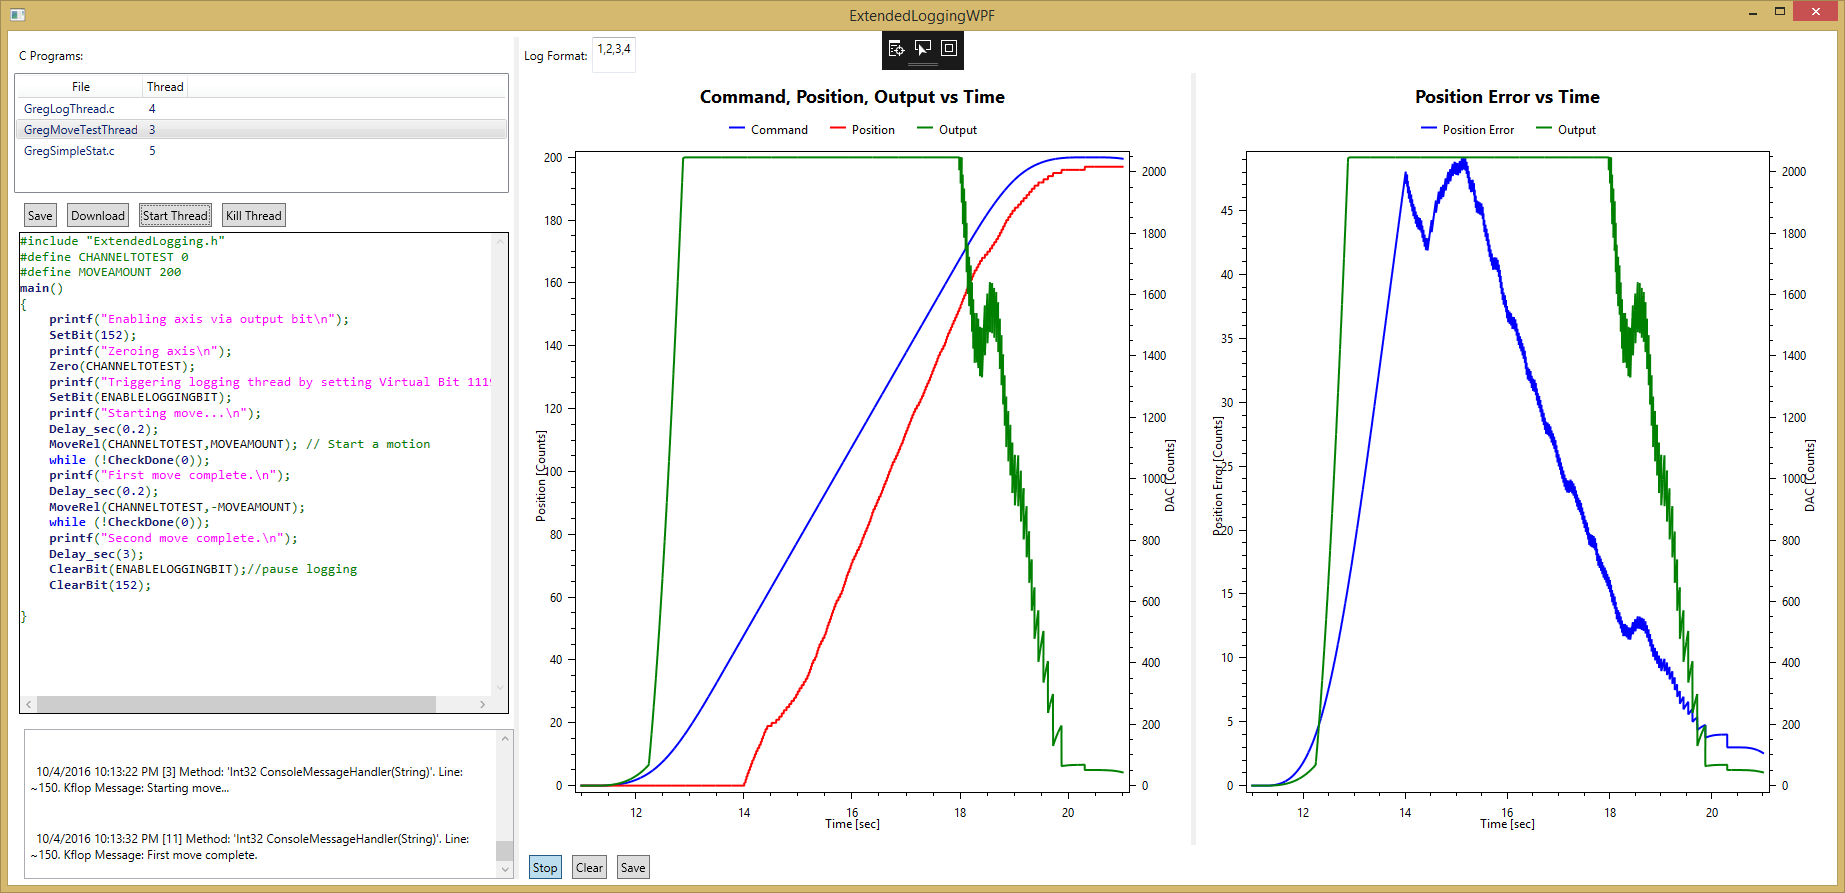Select the GregSimpleStat.c program row

click(x=69, y=151)
